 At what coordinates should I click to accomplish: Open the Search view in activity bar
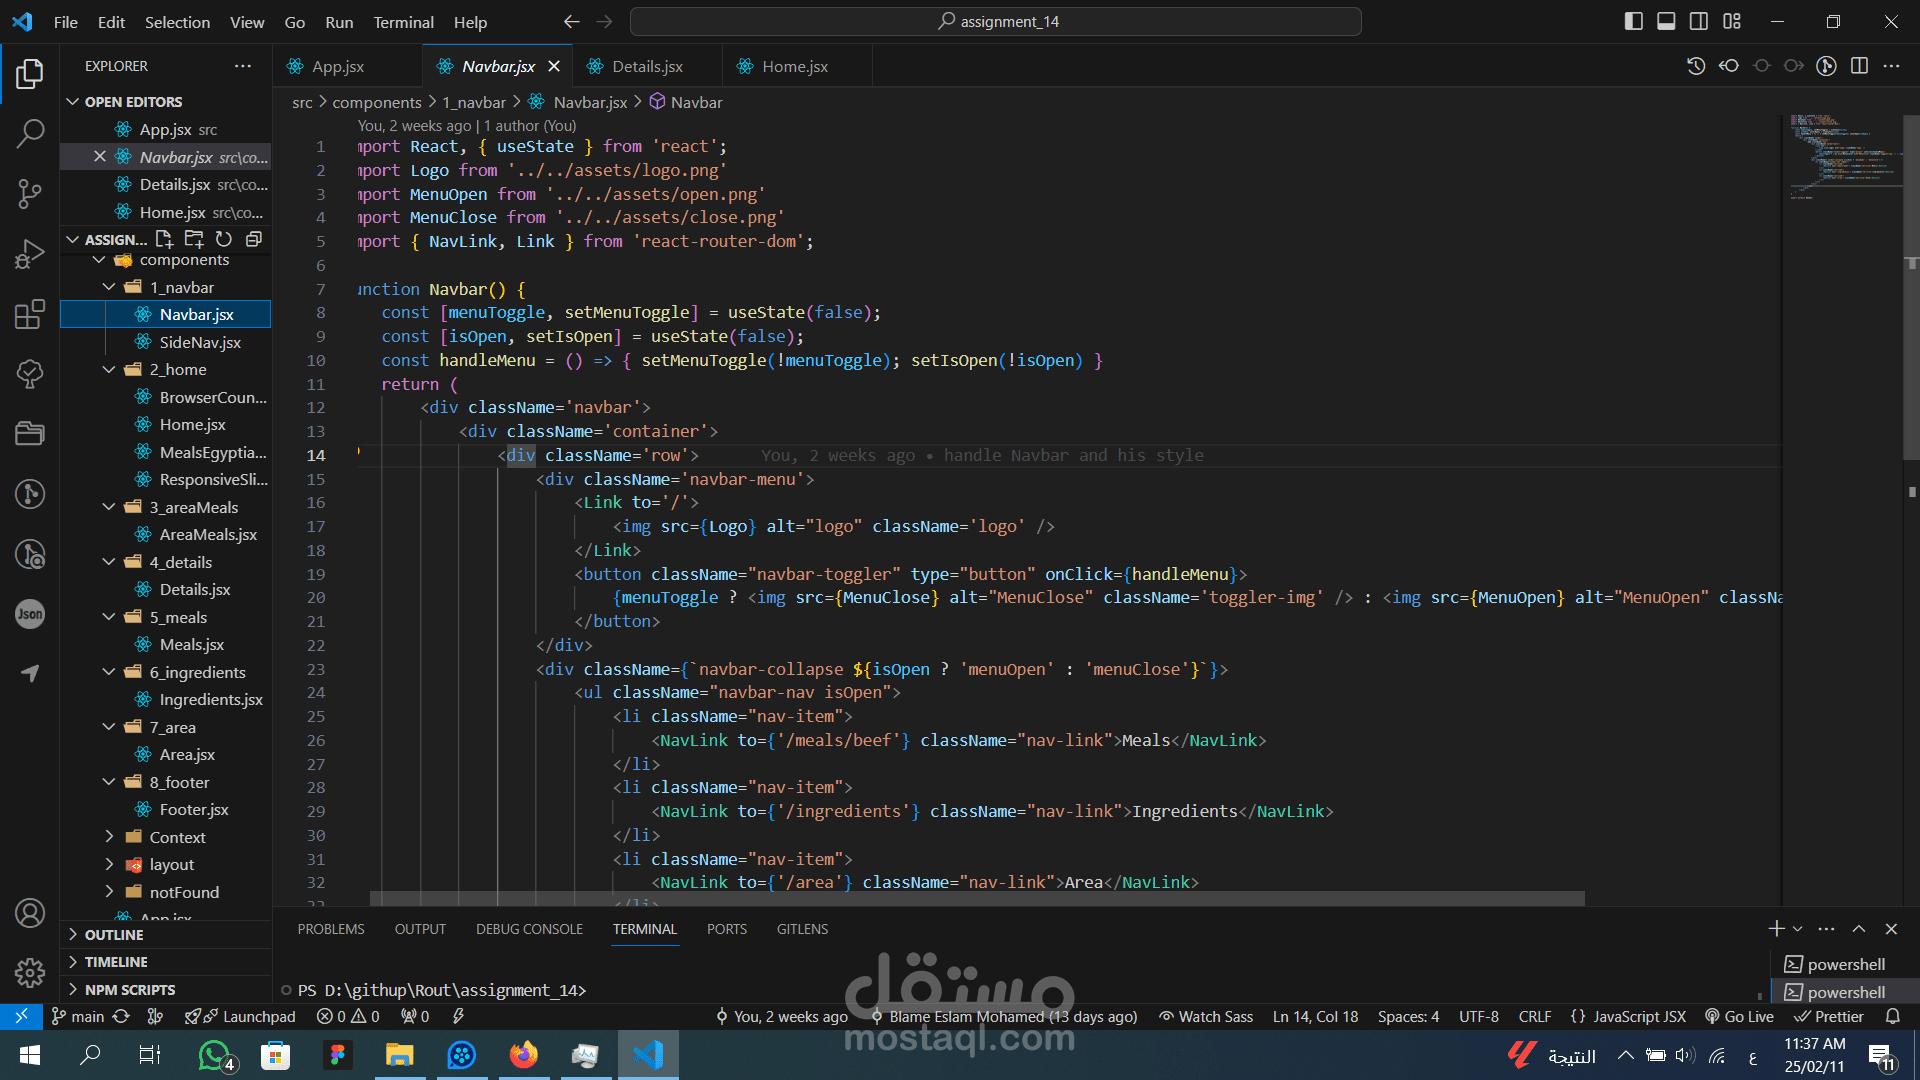point(30,133)
